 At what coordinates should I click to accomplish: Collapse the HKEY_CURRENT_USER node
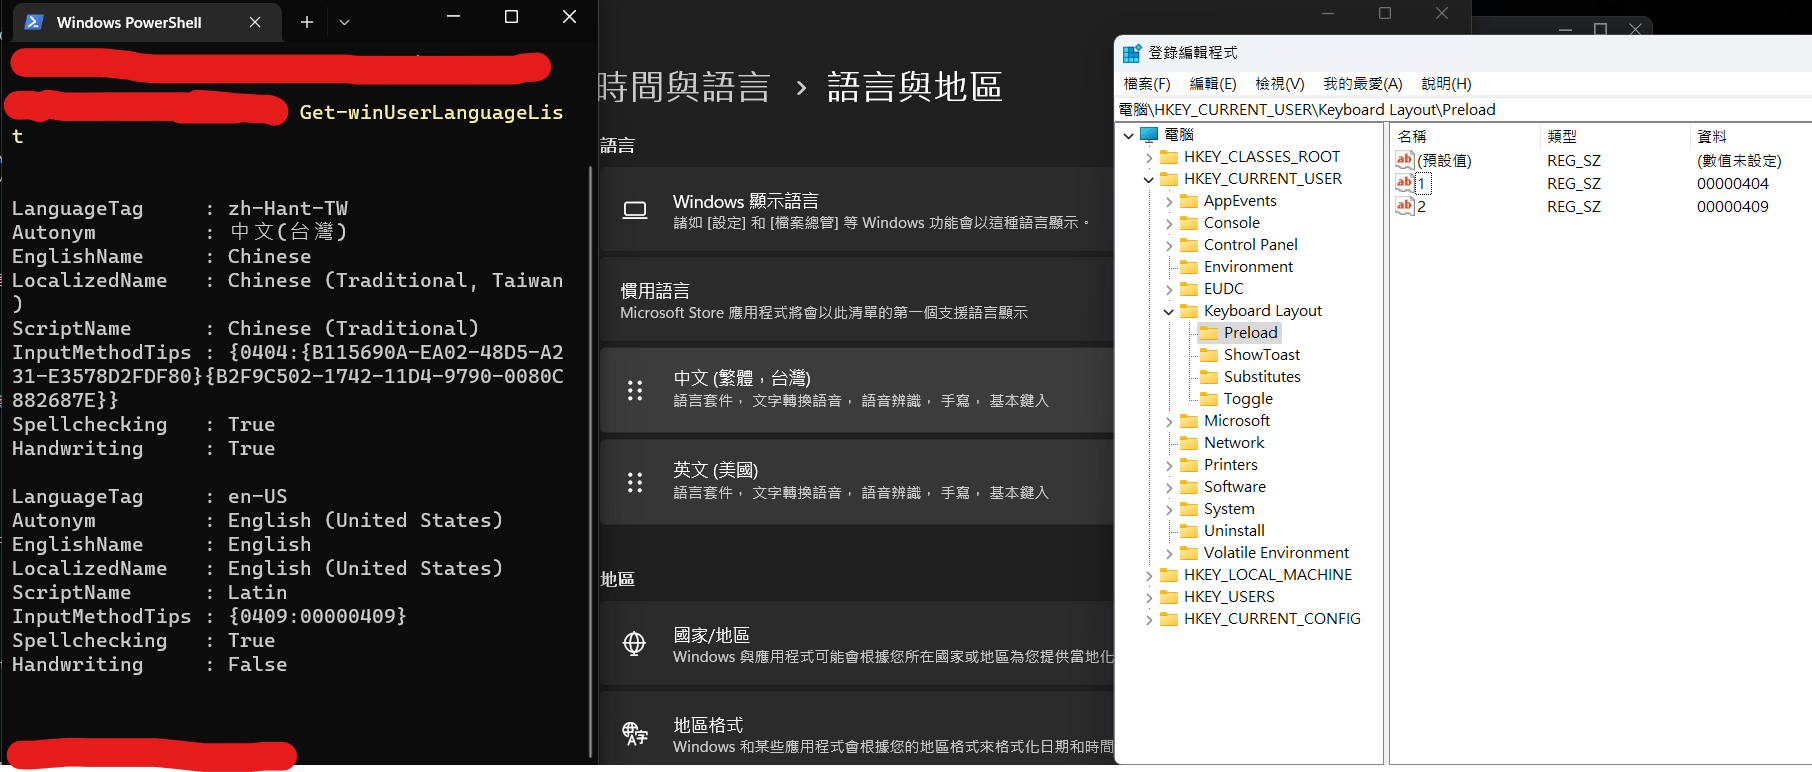pos(1149,179)
